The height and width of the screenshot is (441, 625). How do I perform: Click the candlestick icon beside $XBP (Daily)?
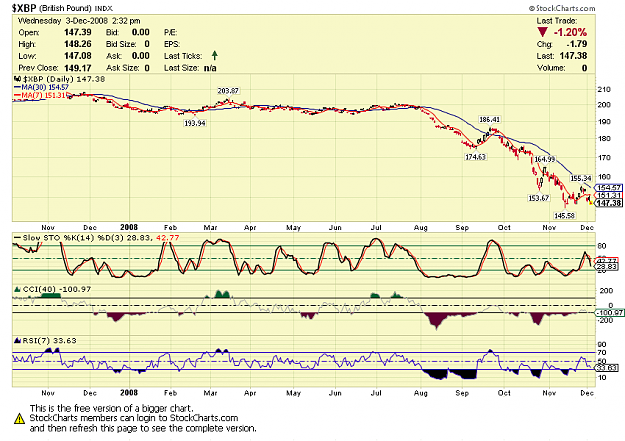18,79
